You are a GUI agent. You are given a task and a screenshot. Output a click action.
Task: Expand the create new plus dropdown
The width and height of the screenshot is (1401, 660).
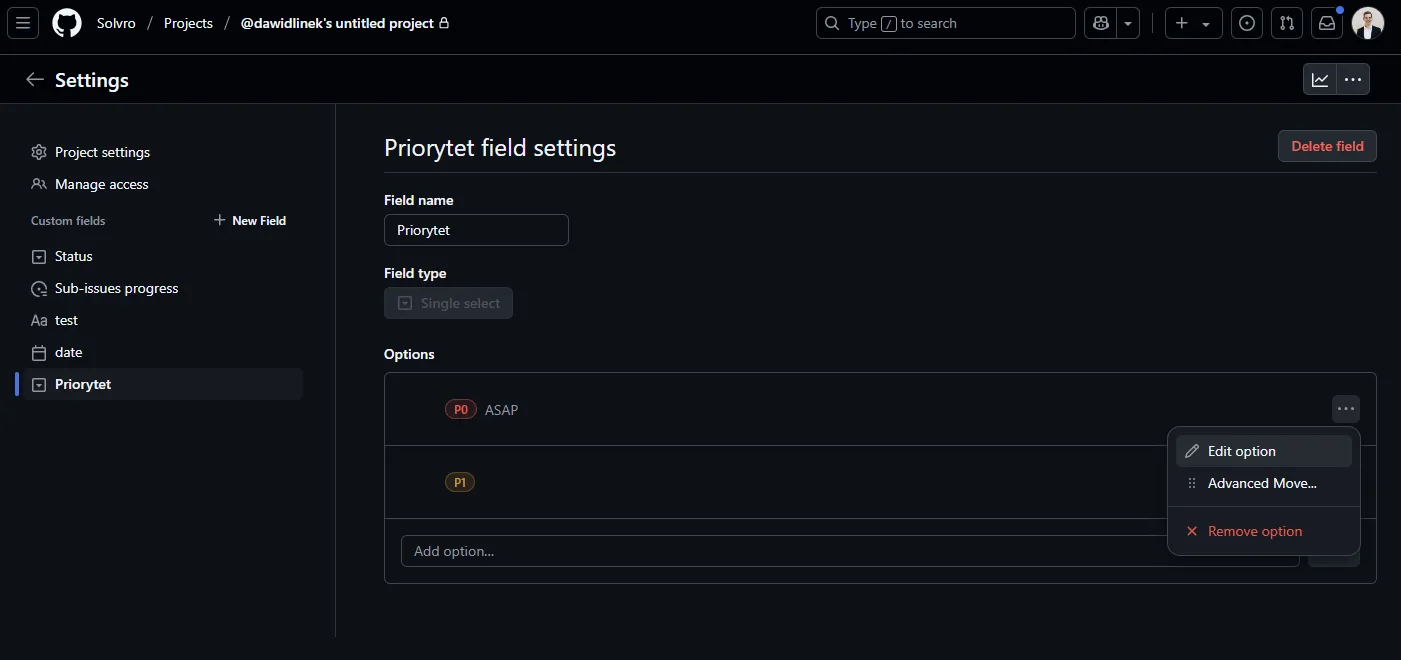1194,23
